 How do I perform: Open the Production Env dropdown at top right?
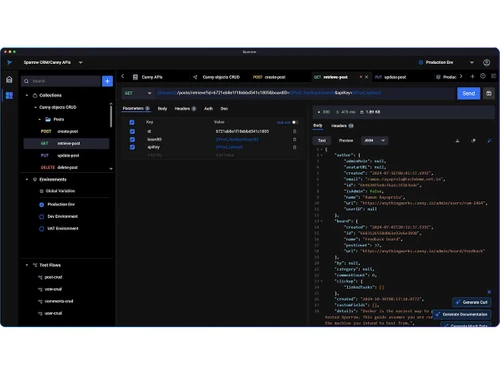(472, 62)
